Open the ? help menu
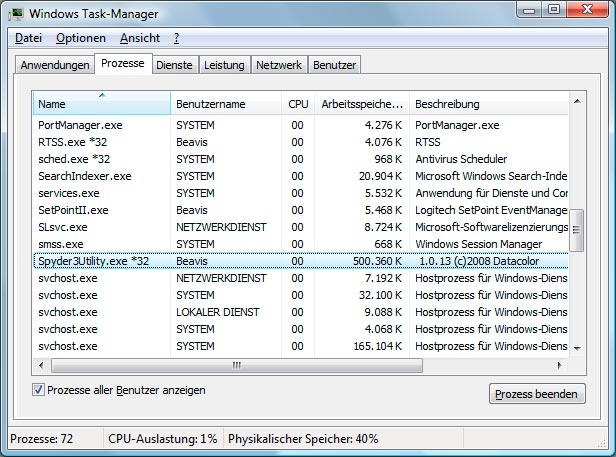 [176, 38]
